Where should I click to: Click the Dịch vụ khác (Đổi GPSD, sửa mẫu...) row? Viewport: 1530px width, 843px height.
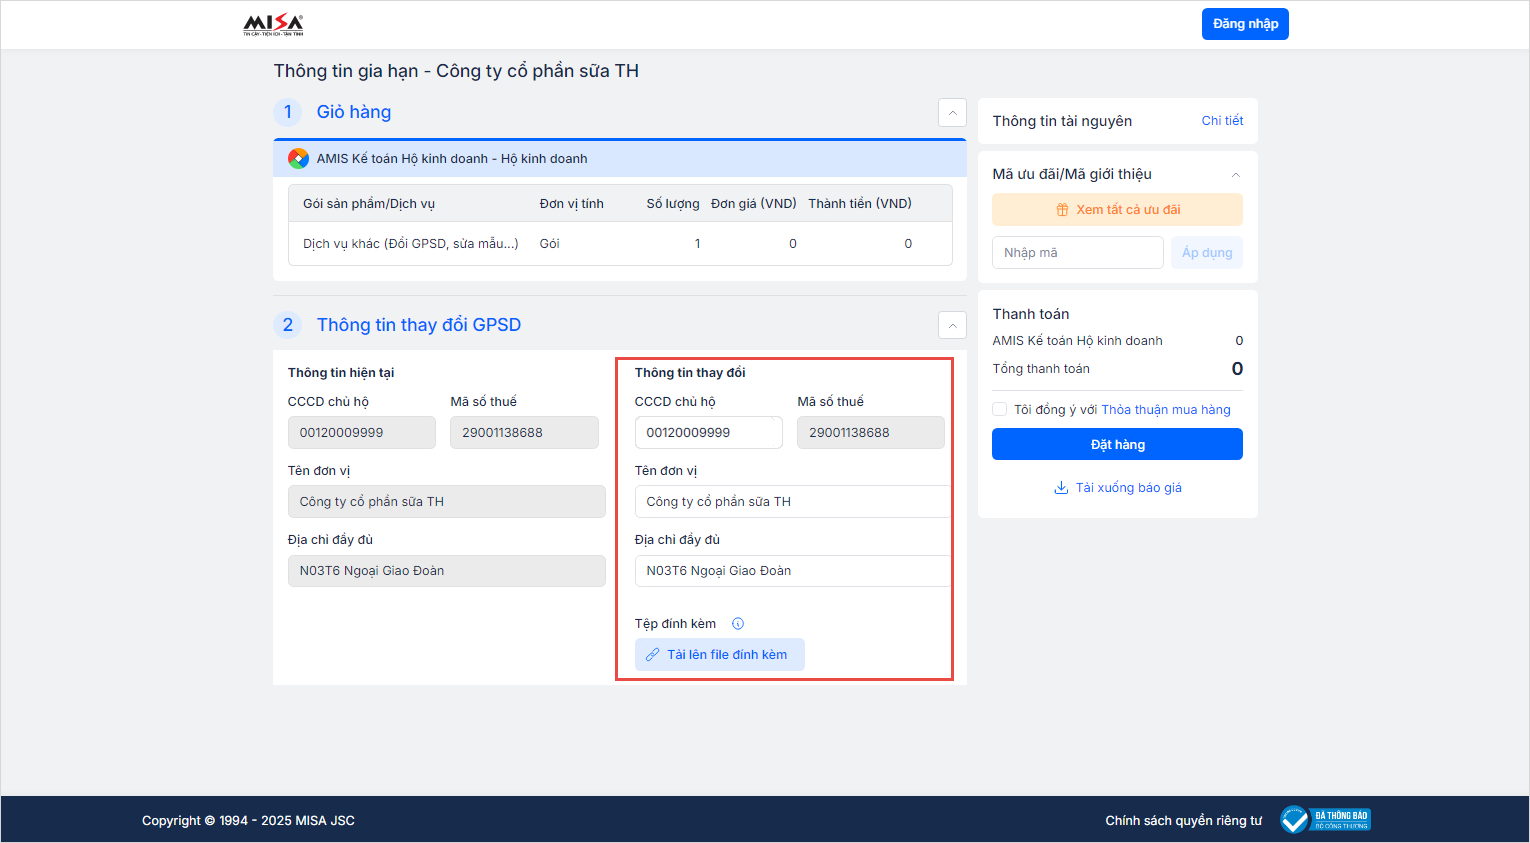(620, 244)
